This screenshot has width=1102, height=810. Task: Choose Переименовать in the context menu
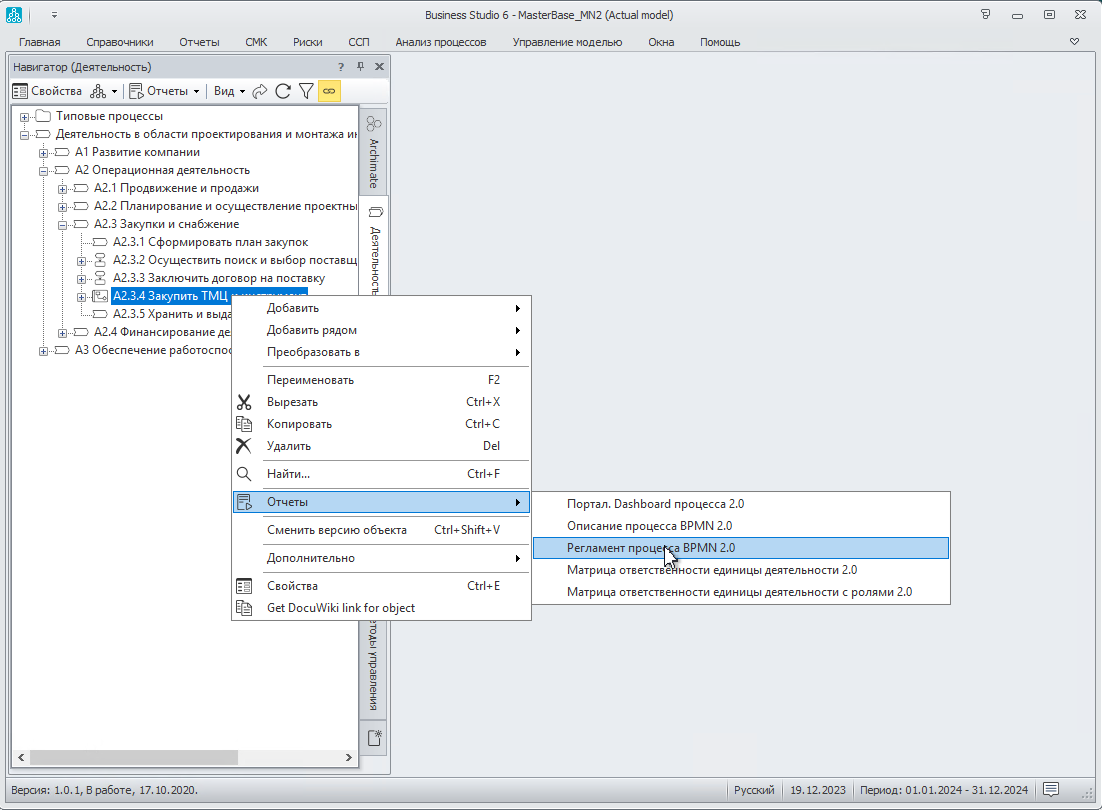coord(310,380)
